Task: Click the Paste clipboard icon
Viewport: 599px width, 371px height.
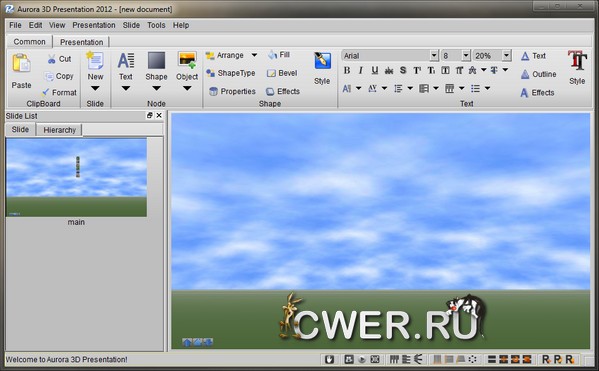Action: click(21, 63)
